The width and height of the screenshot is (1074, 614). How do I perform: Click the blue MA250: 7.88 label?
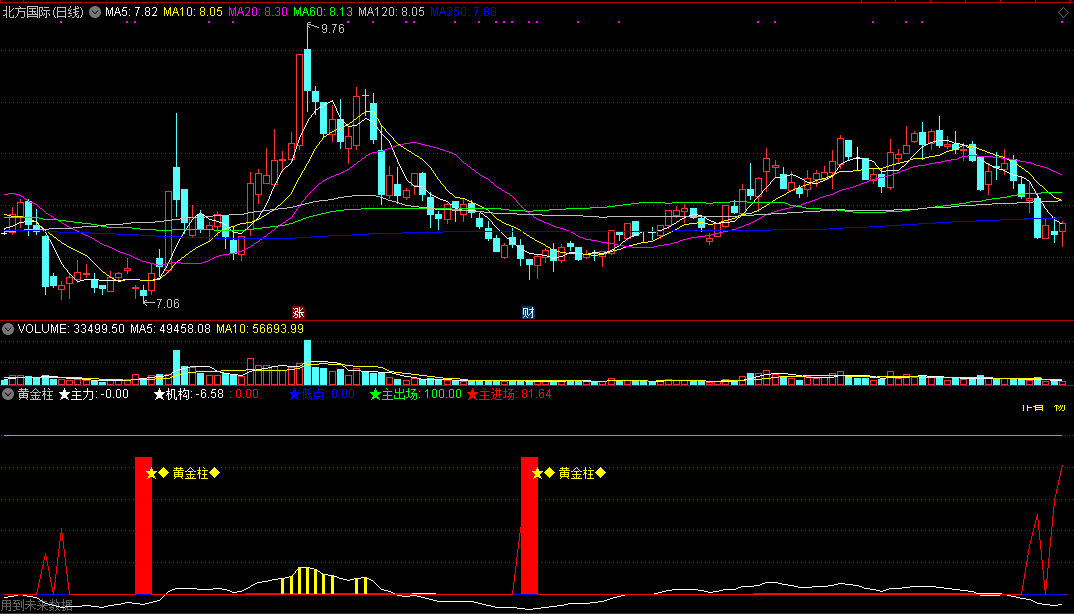click(x=464, y=12)
